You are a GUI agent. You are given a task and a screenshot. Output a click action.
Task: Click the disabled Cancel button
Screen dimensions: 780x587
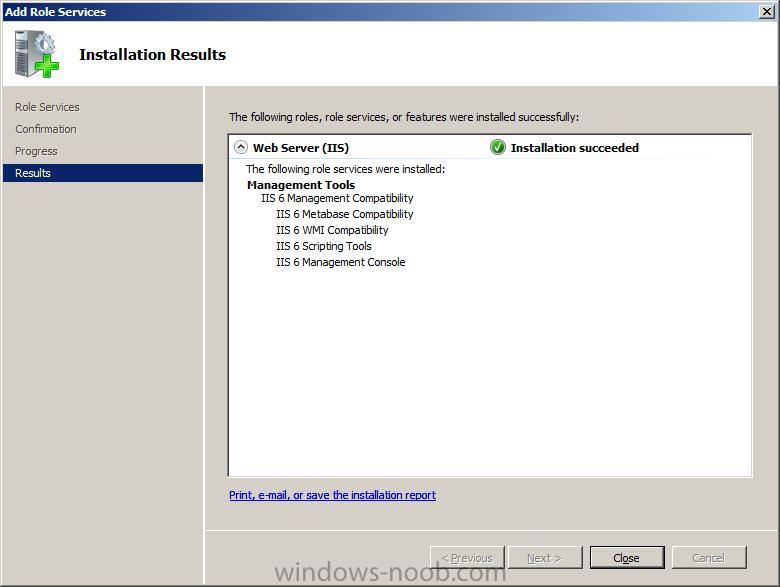click(709, 558)
